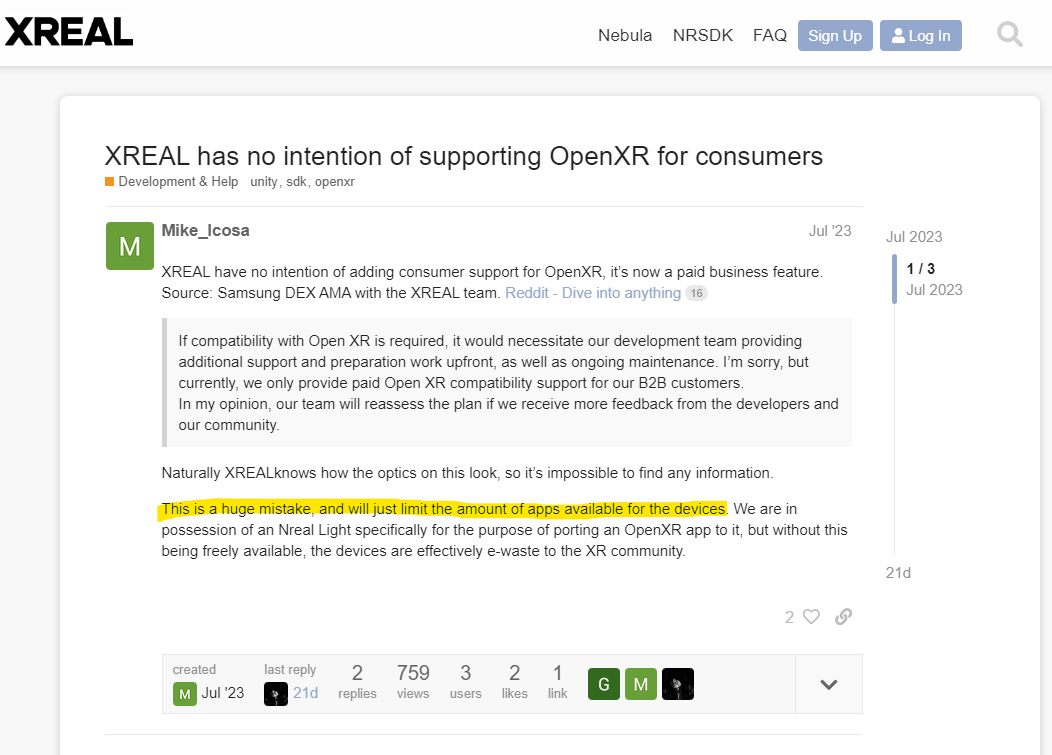Click small dark avatar under last reply

coord(276,694)
